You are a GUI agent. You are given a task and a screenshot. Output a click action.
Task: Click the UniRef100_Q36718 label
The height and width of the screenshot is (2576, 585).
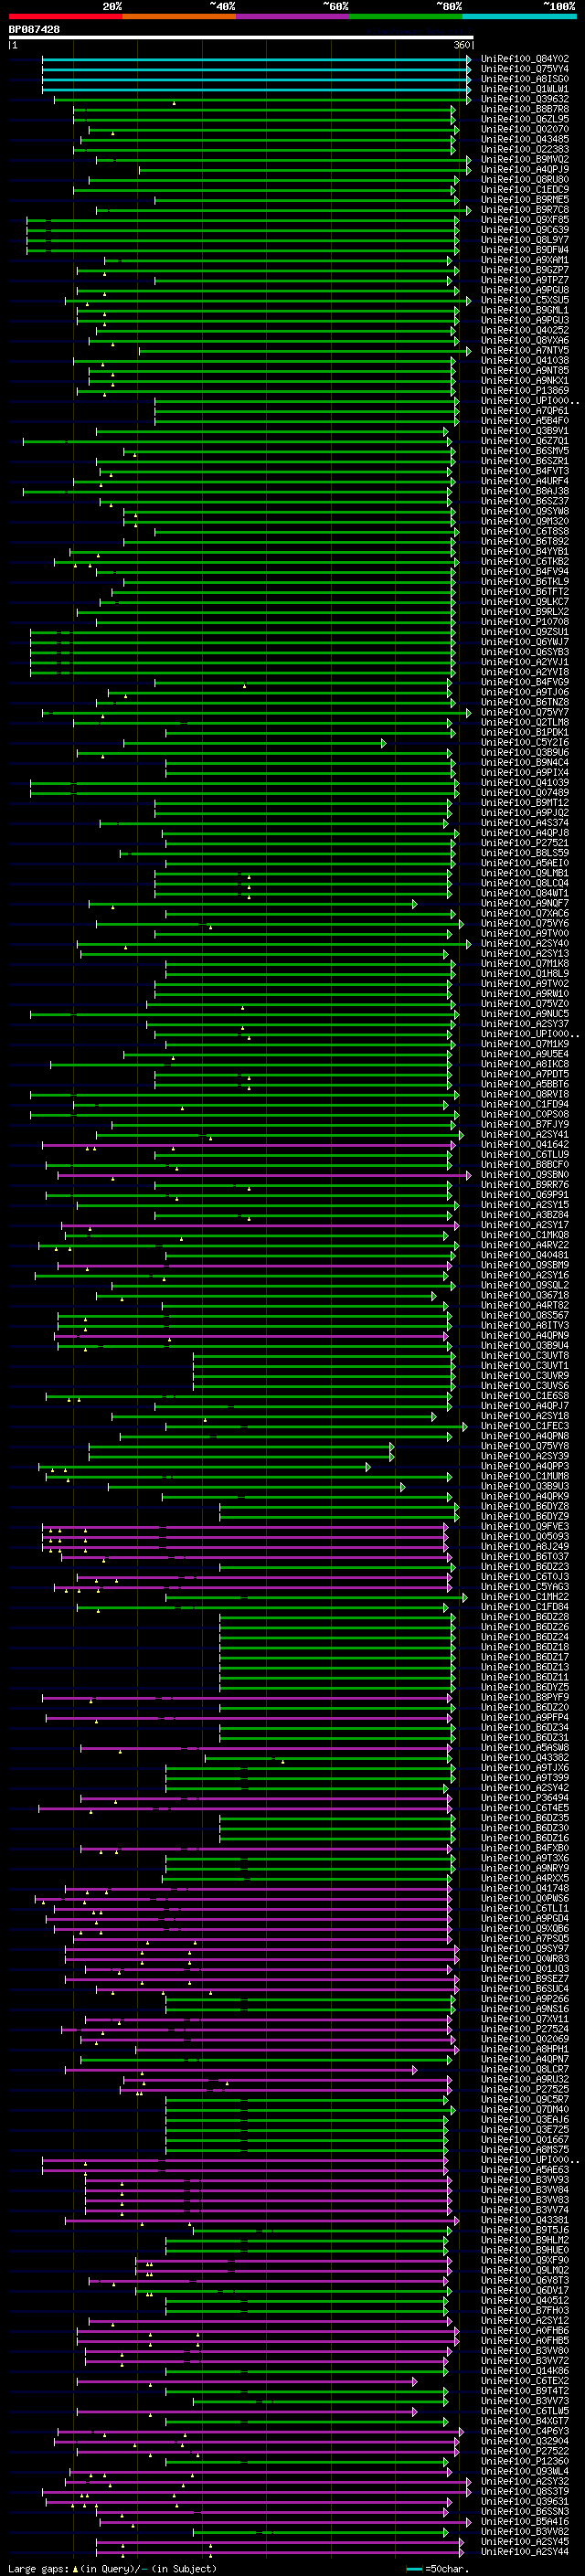(524, 1295)
